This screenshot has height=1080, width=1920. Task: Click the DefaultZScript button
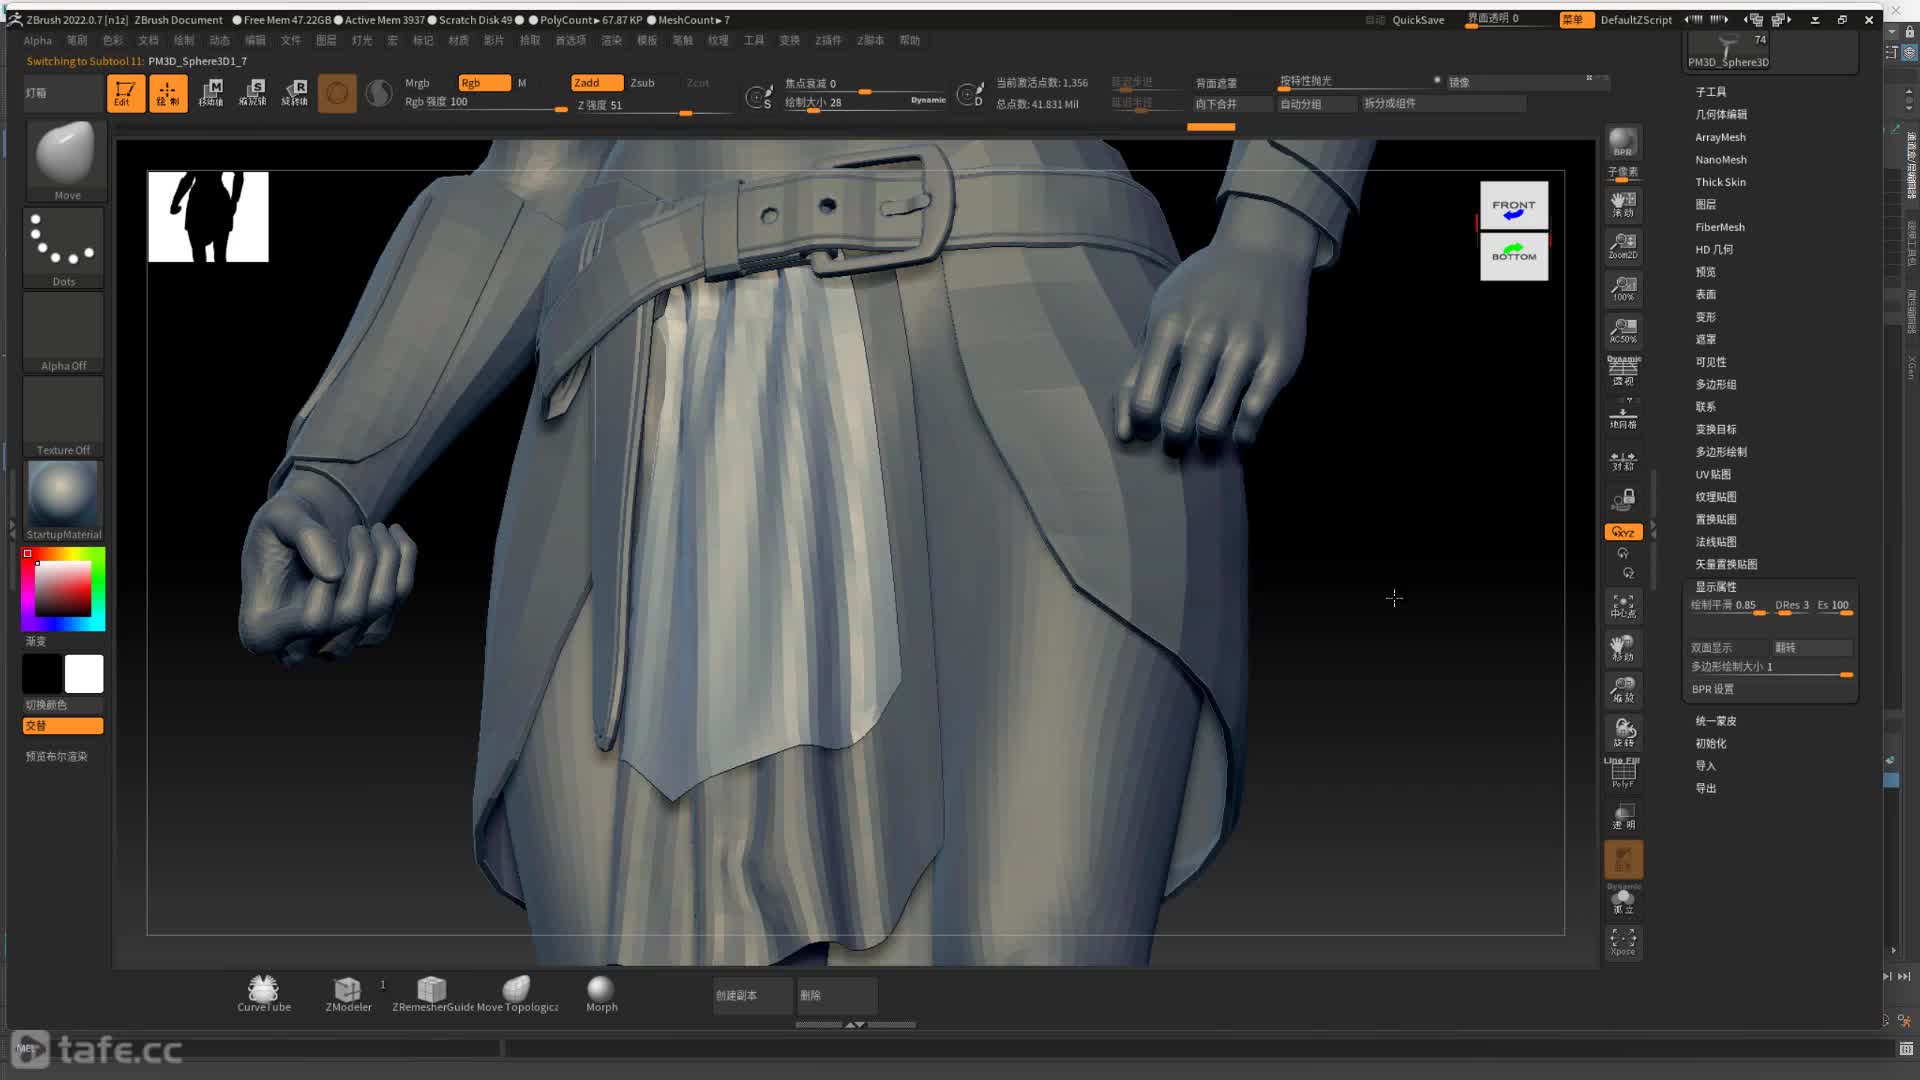(1636, 20)
